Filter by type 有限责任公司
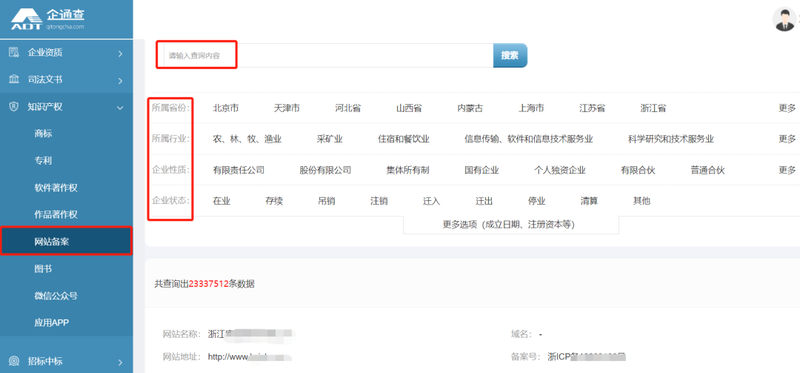This screenshot has width=800, height=373. click(x=239, y=170)
